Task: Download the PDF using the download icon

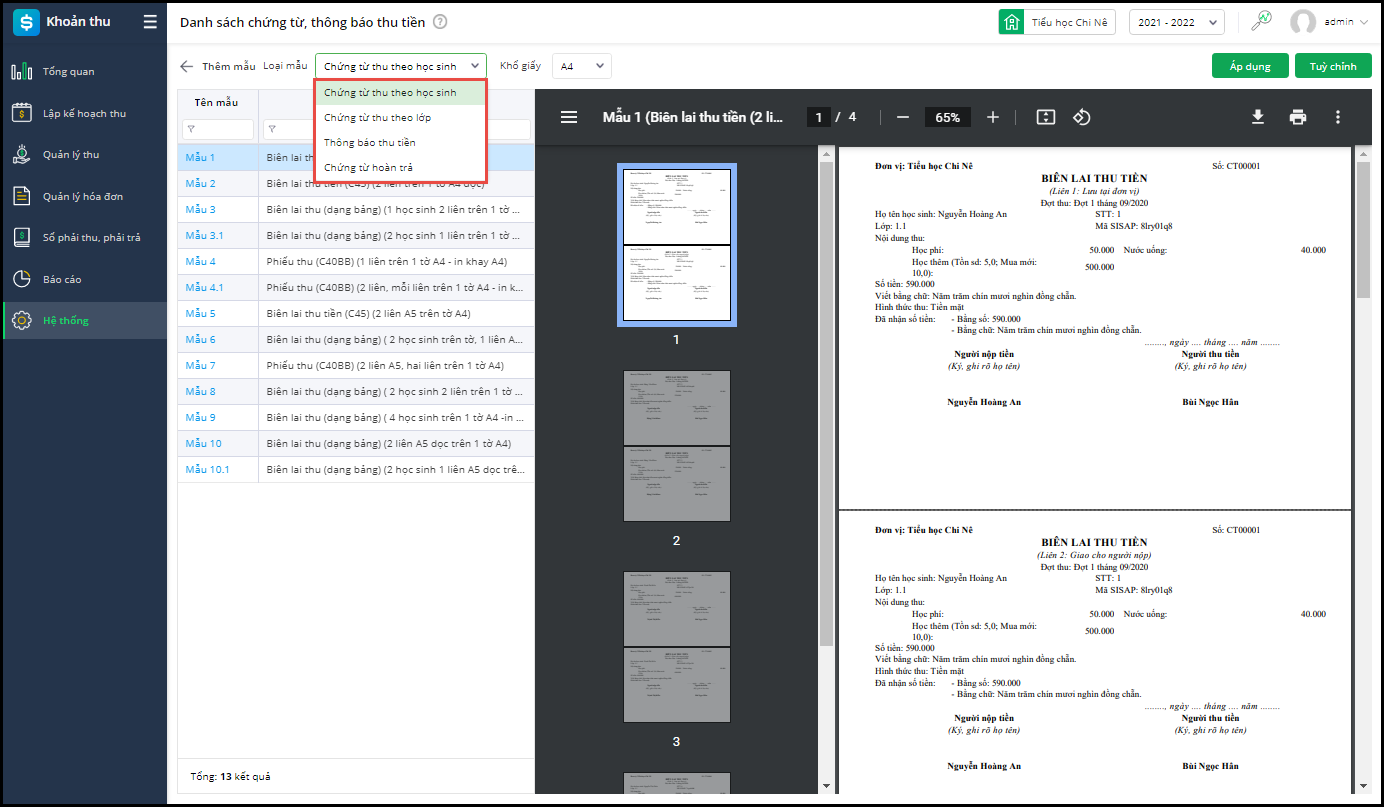Action: pyautogui.click(x=1258, y=117)
